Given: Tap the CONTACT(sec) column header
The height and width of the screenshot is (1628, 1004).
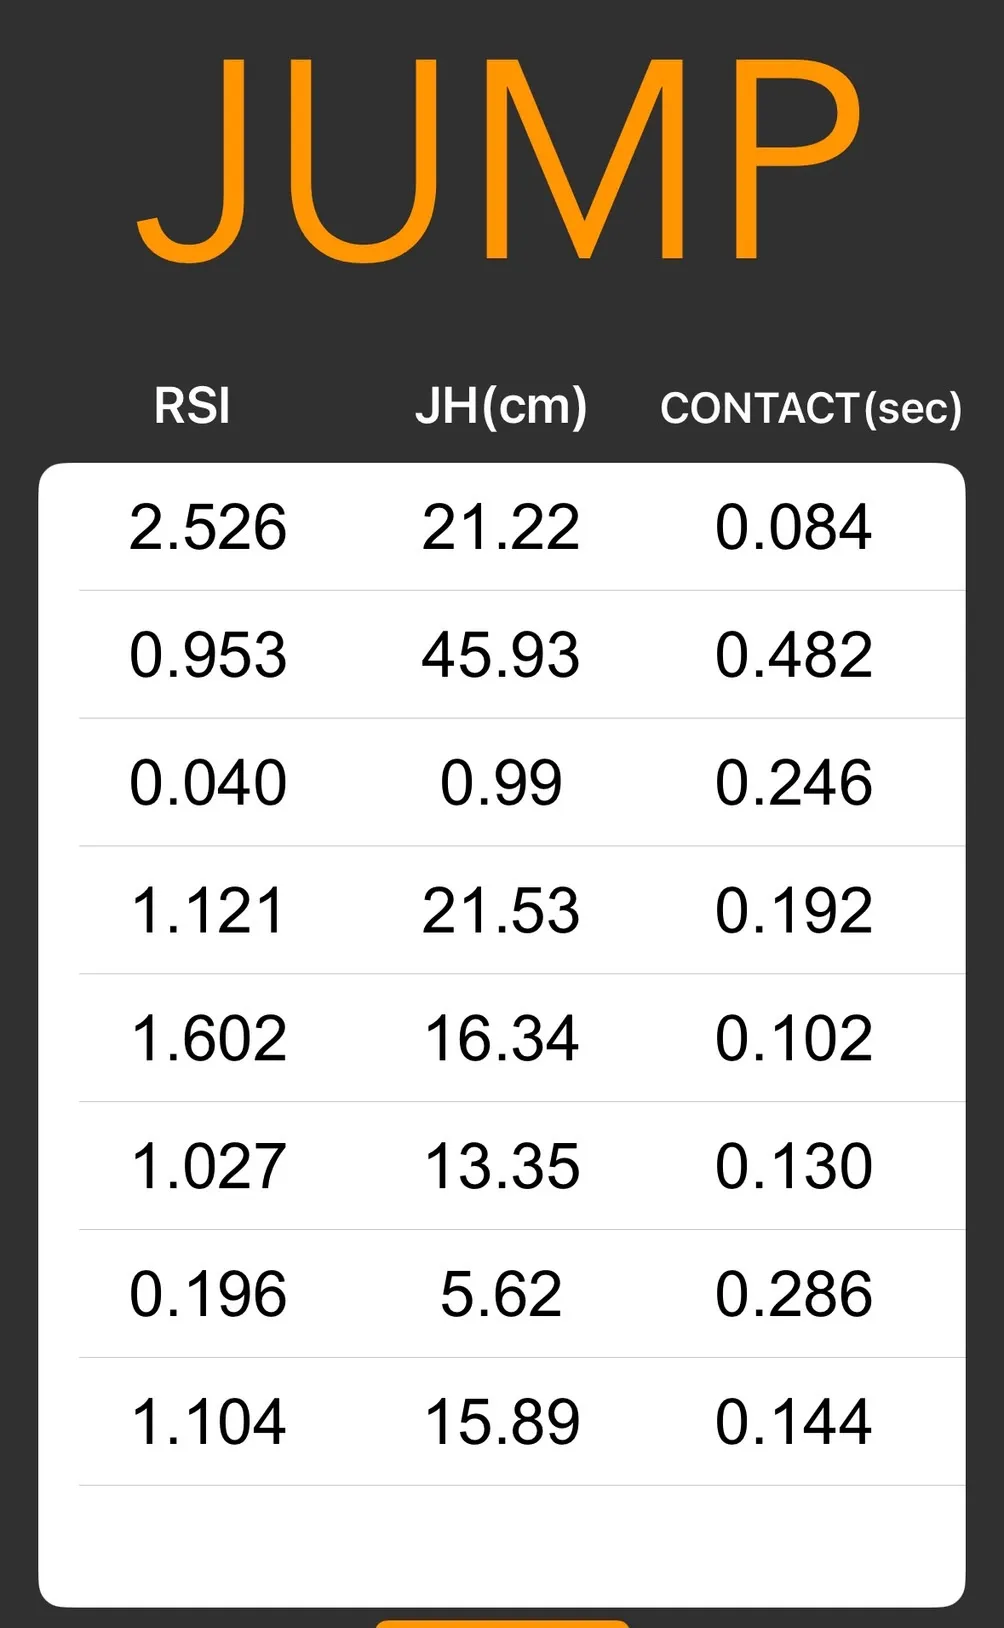Looking at the screenshot, I should tap(811, 408).
